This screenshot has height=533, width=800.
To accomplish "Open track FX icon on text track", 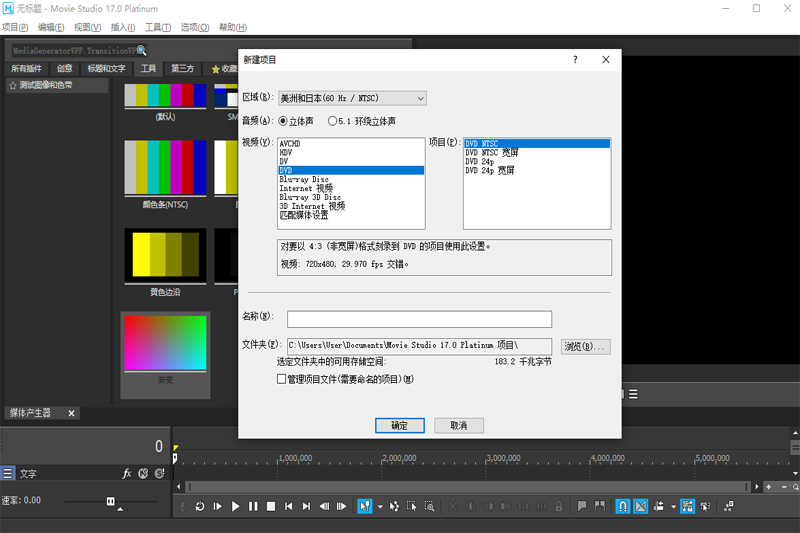I will 127,473.
